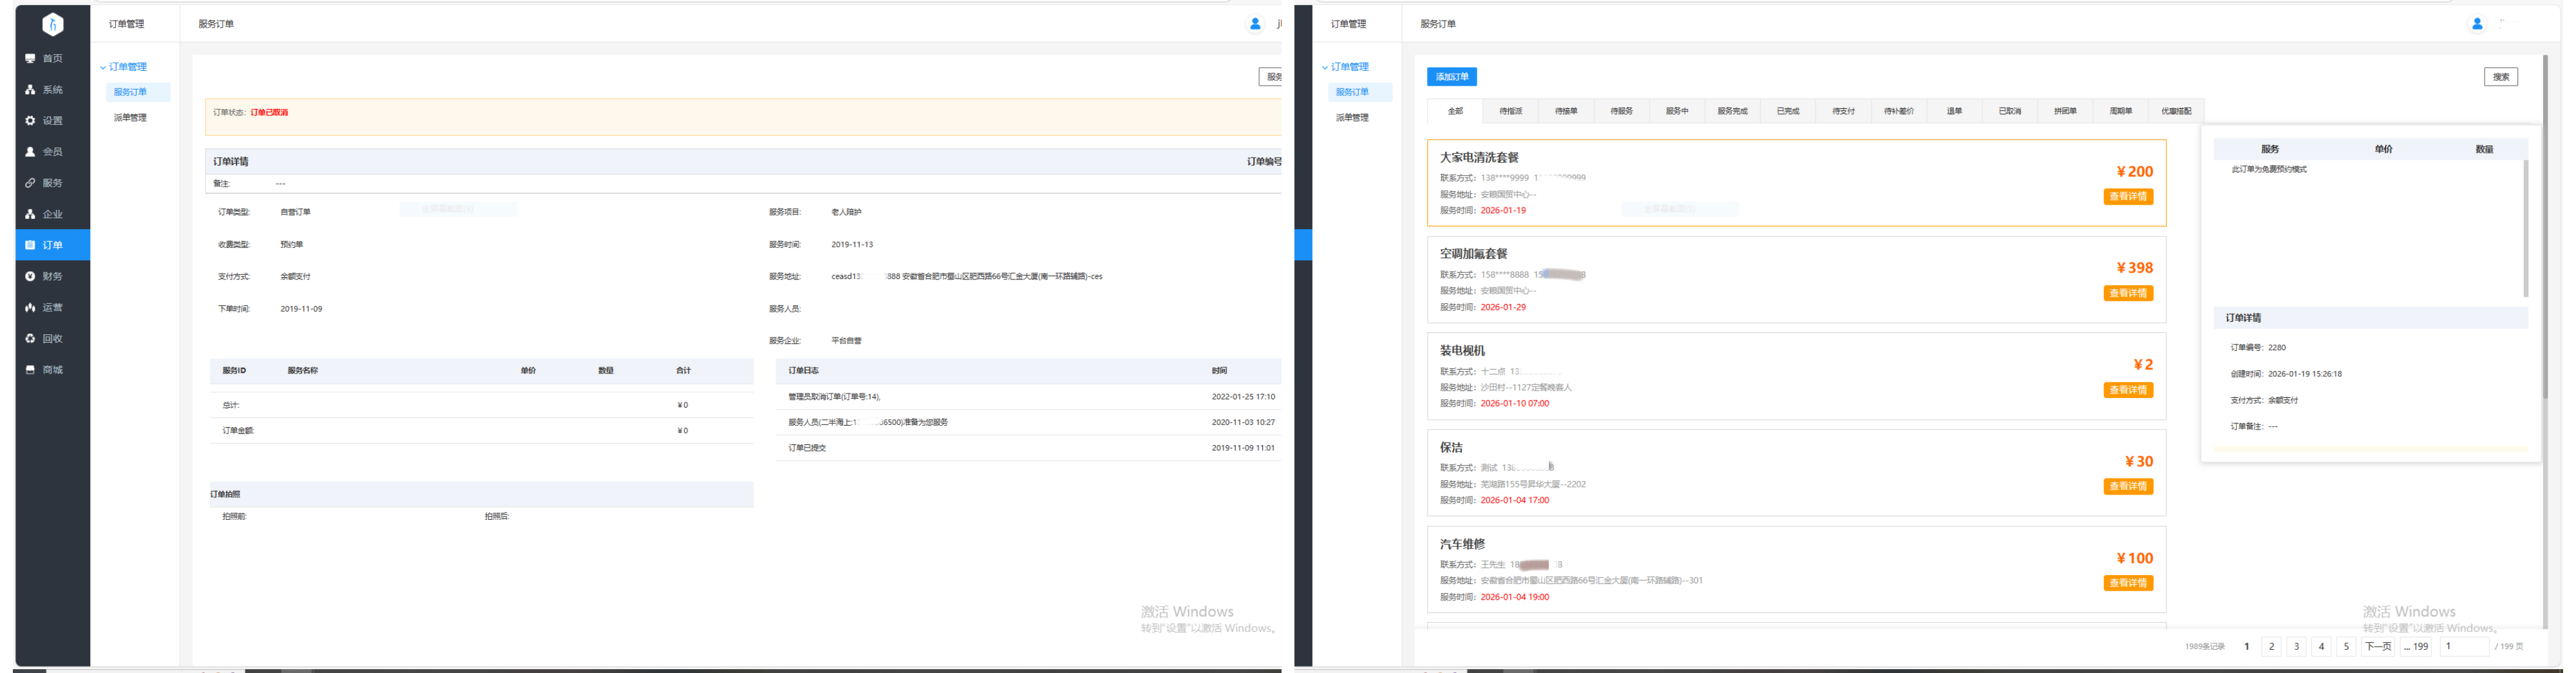Viewport: 2576px width, 673px height.
Task: Go to the next page with 下一页
Action: click(2377, 647)
